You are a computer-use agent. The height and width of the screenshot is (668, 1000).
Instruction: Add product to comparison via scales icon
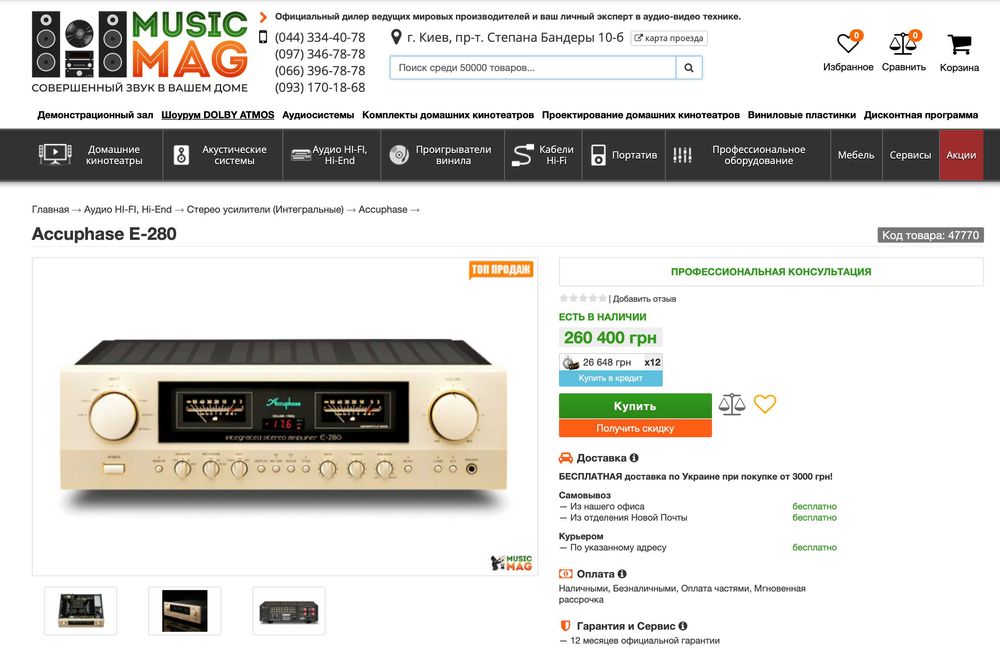732,405
